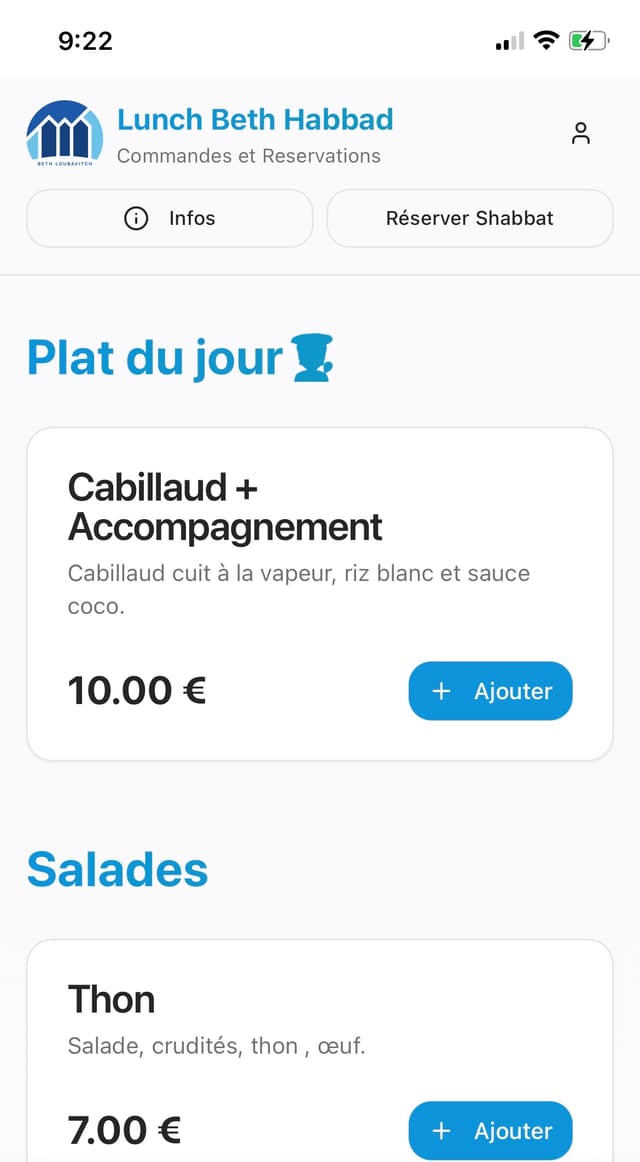Click the Cabillaud vapeur description text
The width and height of the screenshot is (640, 1162).
pyautogui.click(x=298, y=589)
